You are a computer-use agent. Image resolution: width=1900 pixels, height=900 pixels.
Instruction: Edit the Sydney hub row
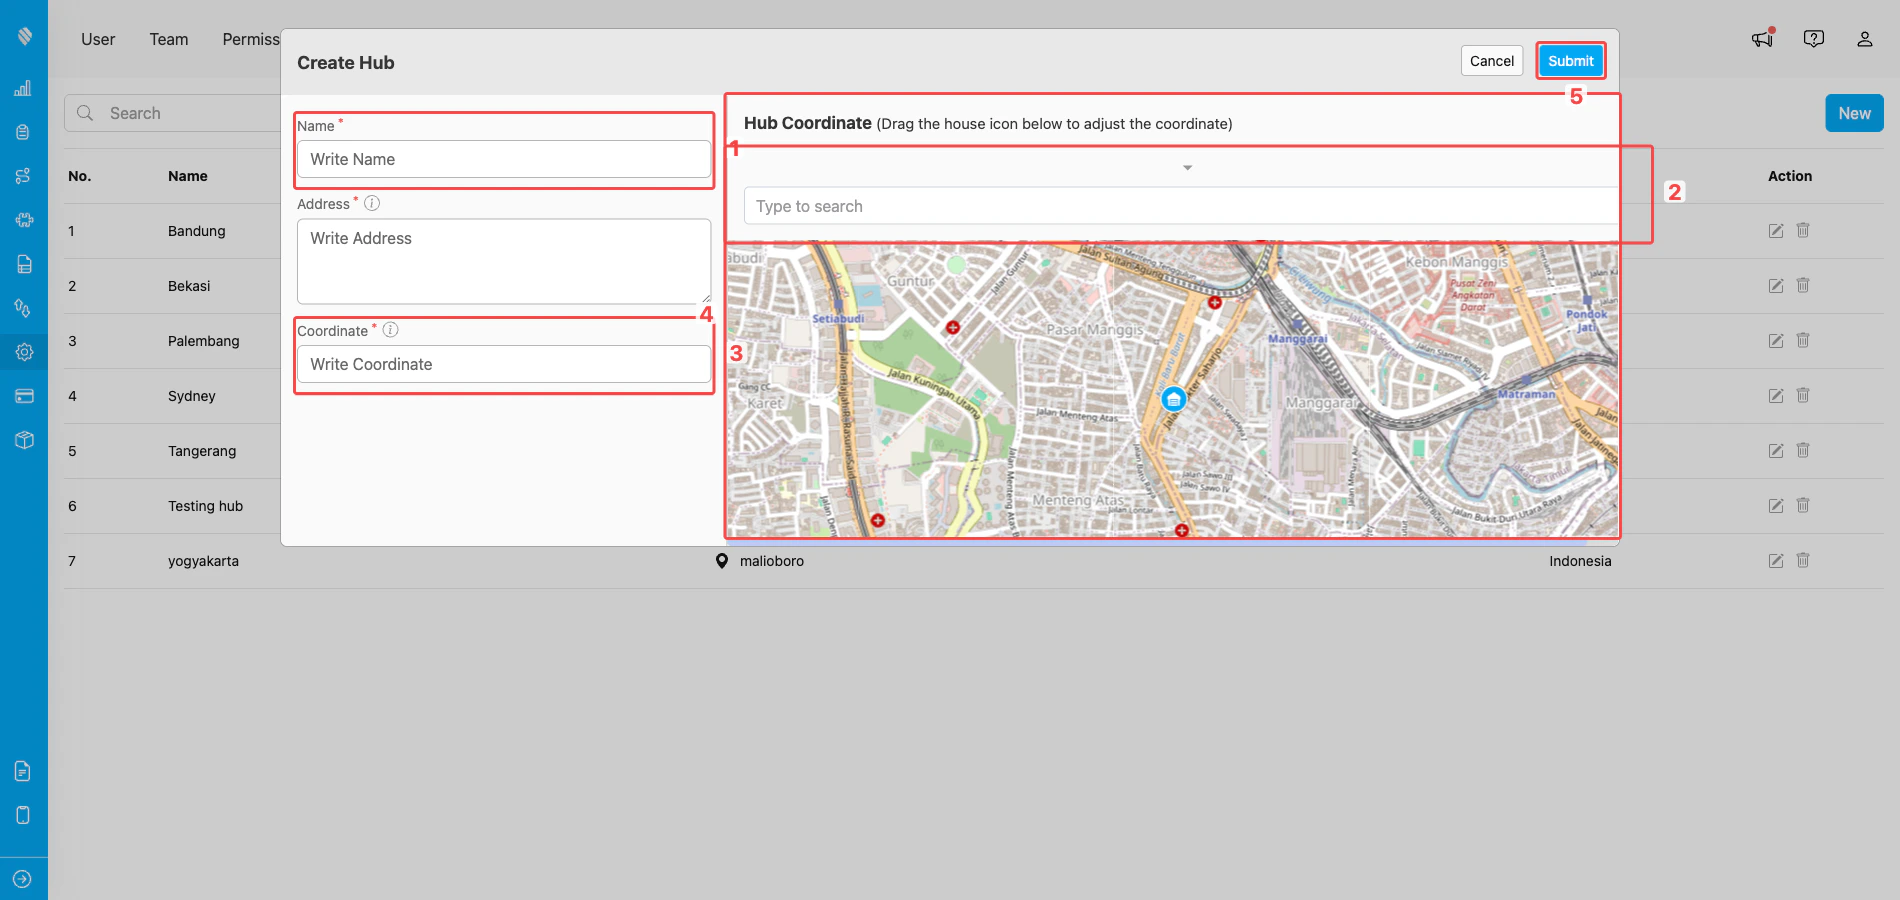[1776, 396]
